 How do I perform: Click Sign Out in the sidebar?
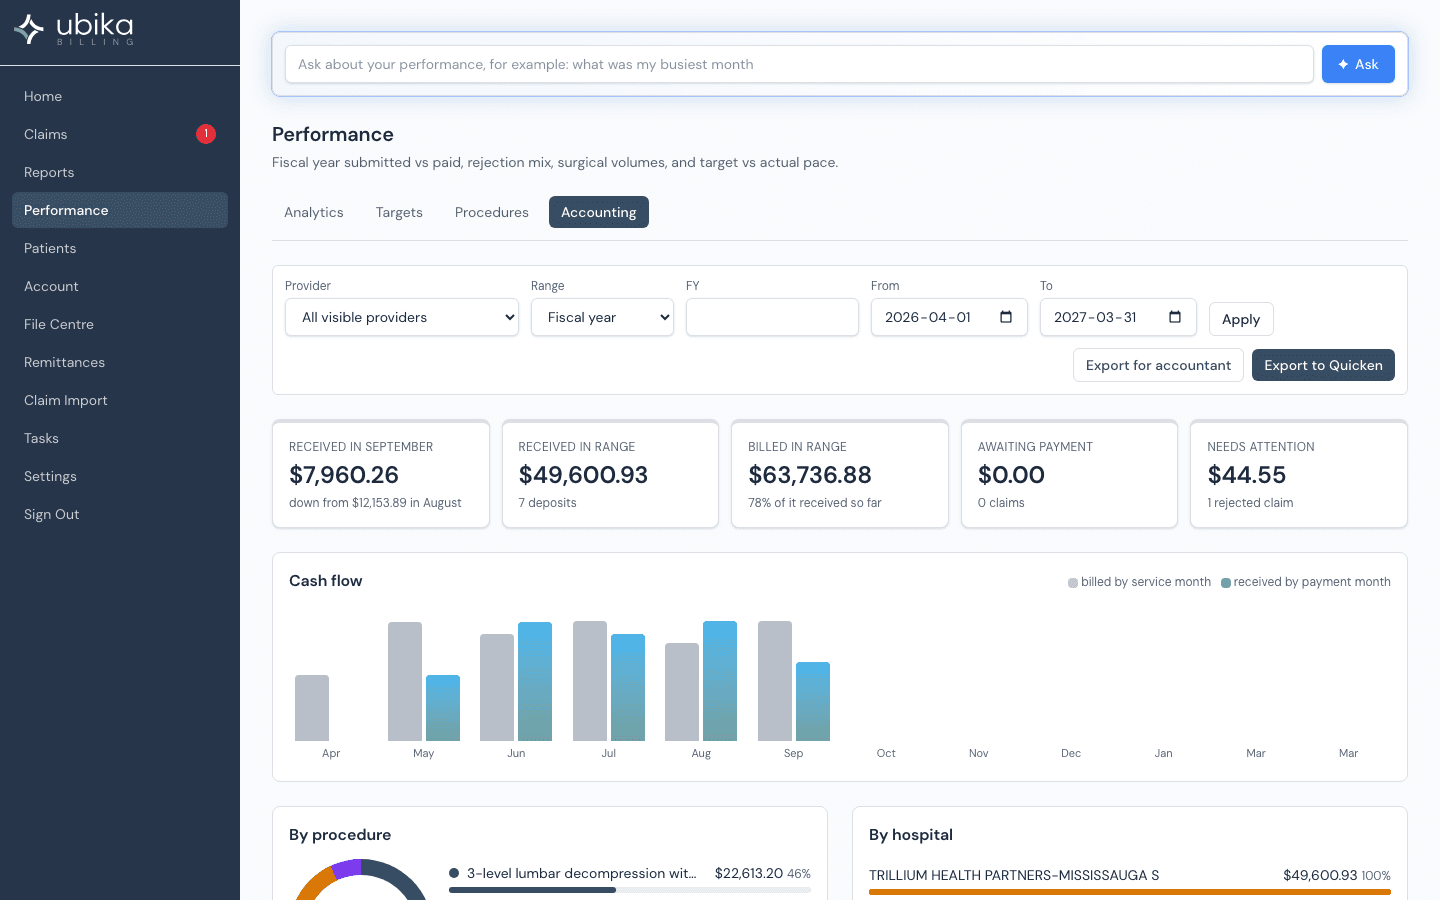coord(120,514)
